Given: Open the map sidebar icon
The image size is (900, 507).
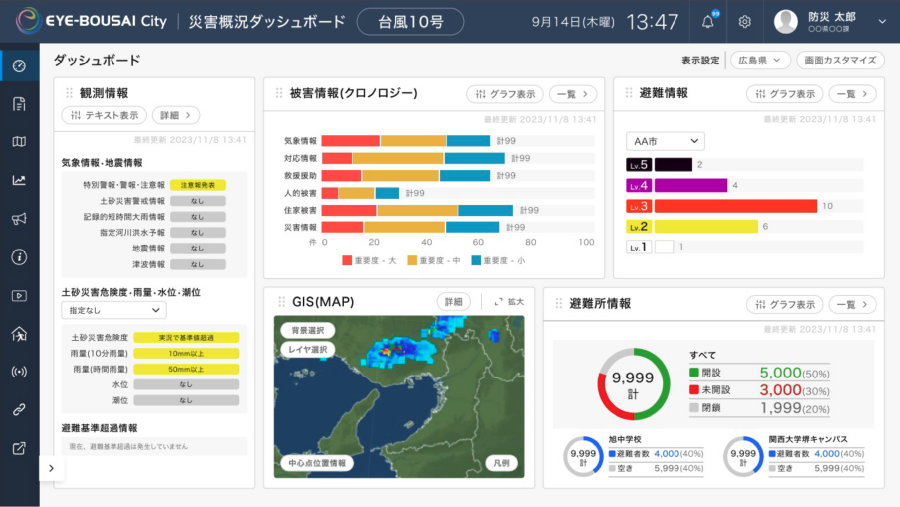Looking at the screenshot, I should pyautogui.click(x=19, y=142).
